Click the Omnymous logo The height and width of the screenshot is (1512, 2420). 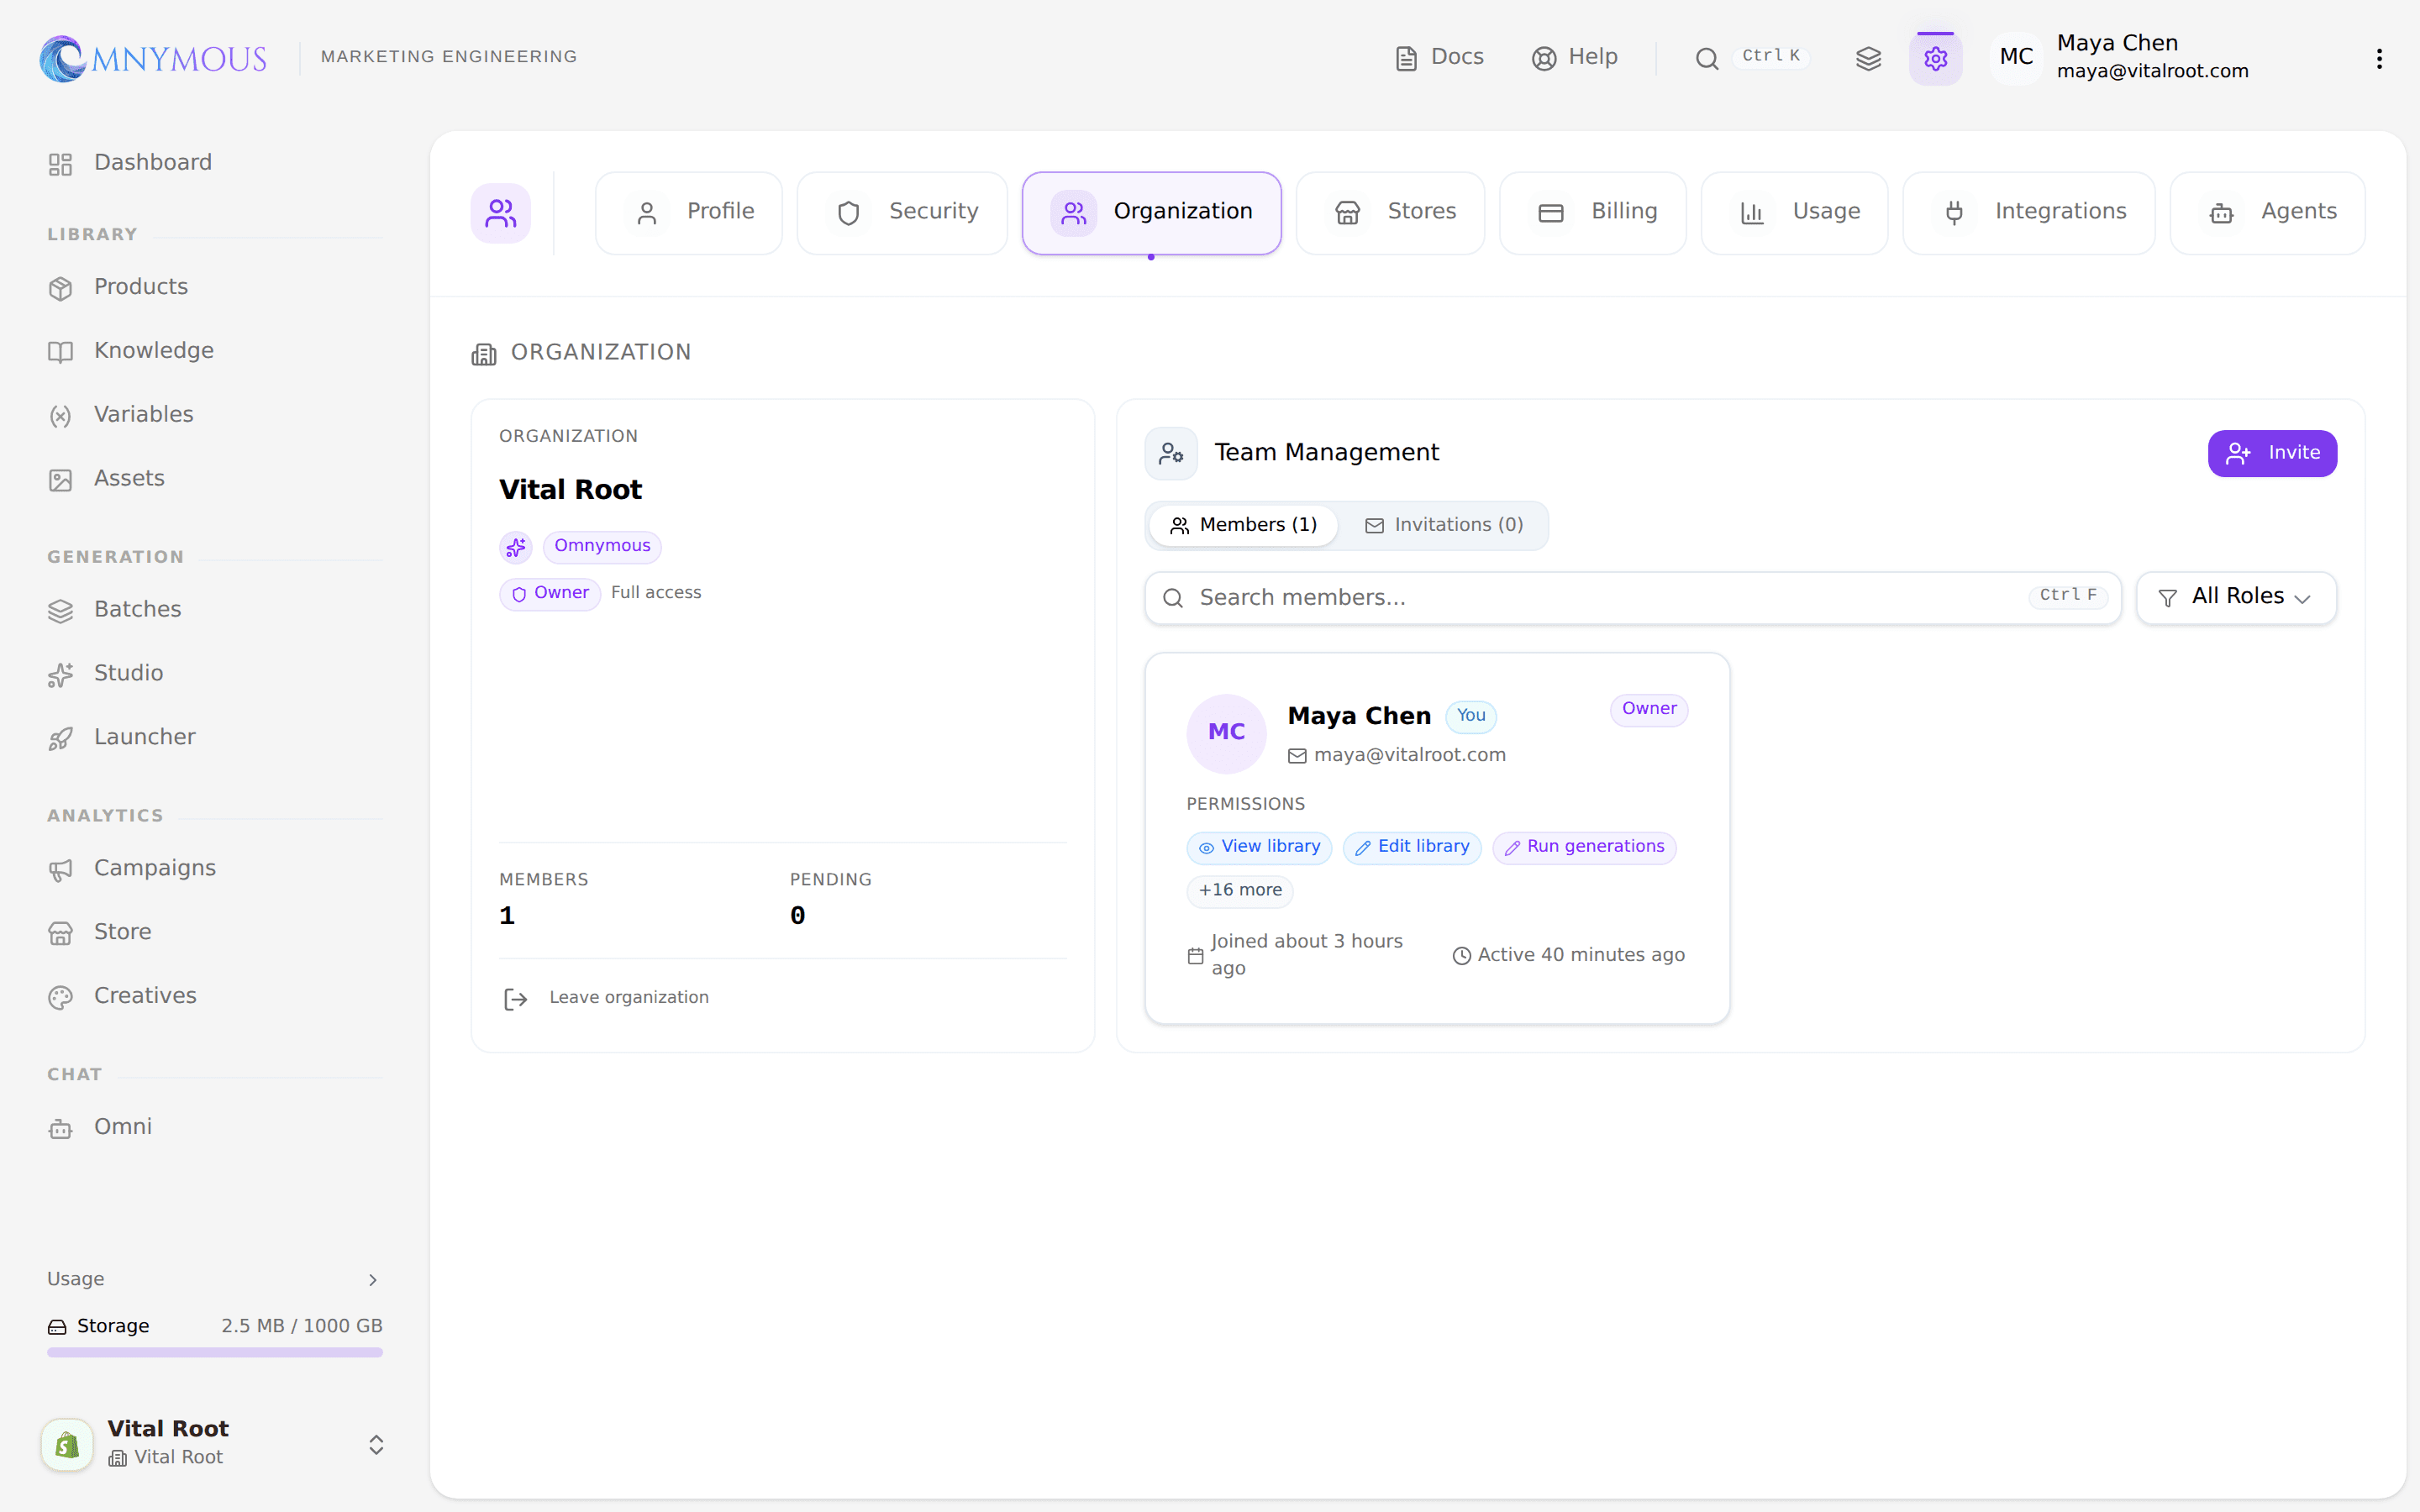point(153,58)
